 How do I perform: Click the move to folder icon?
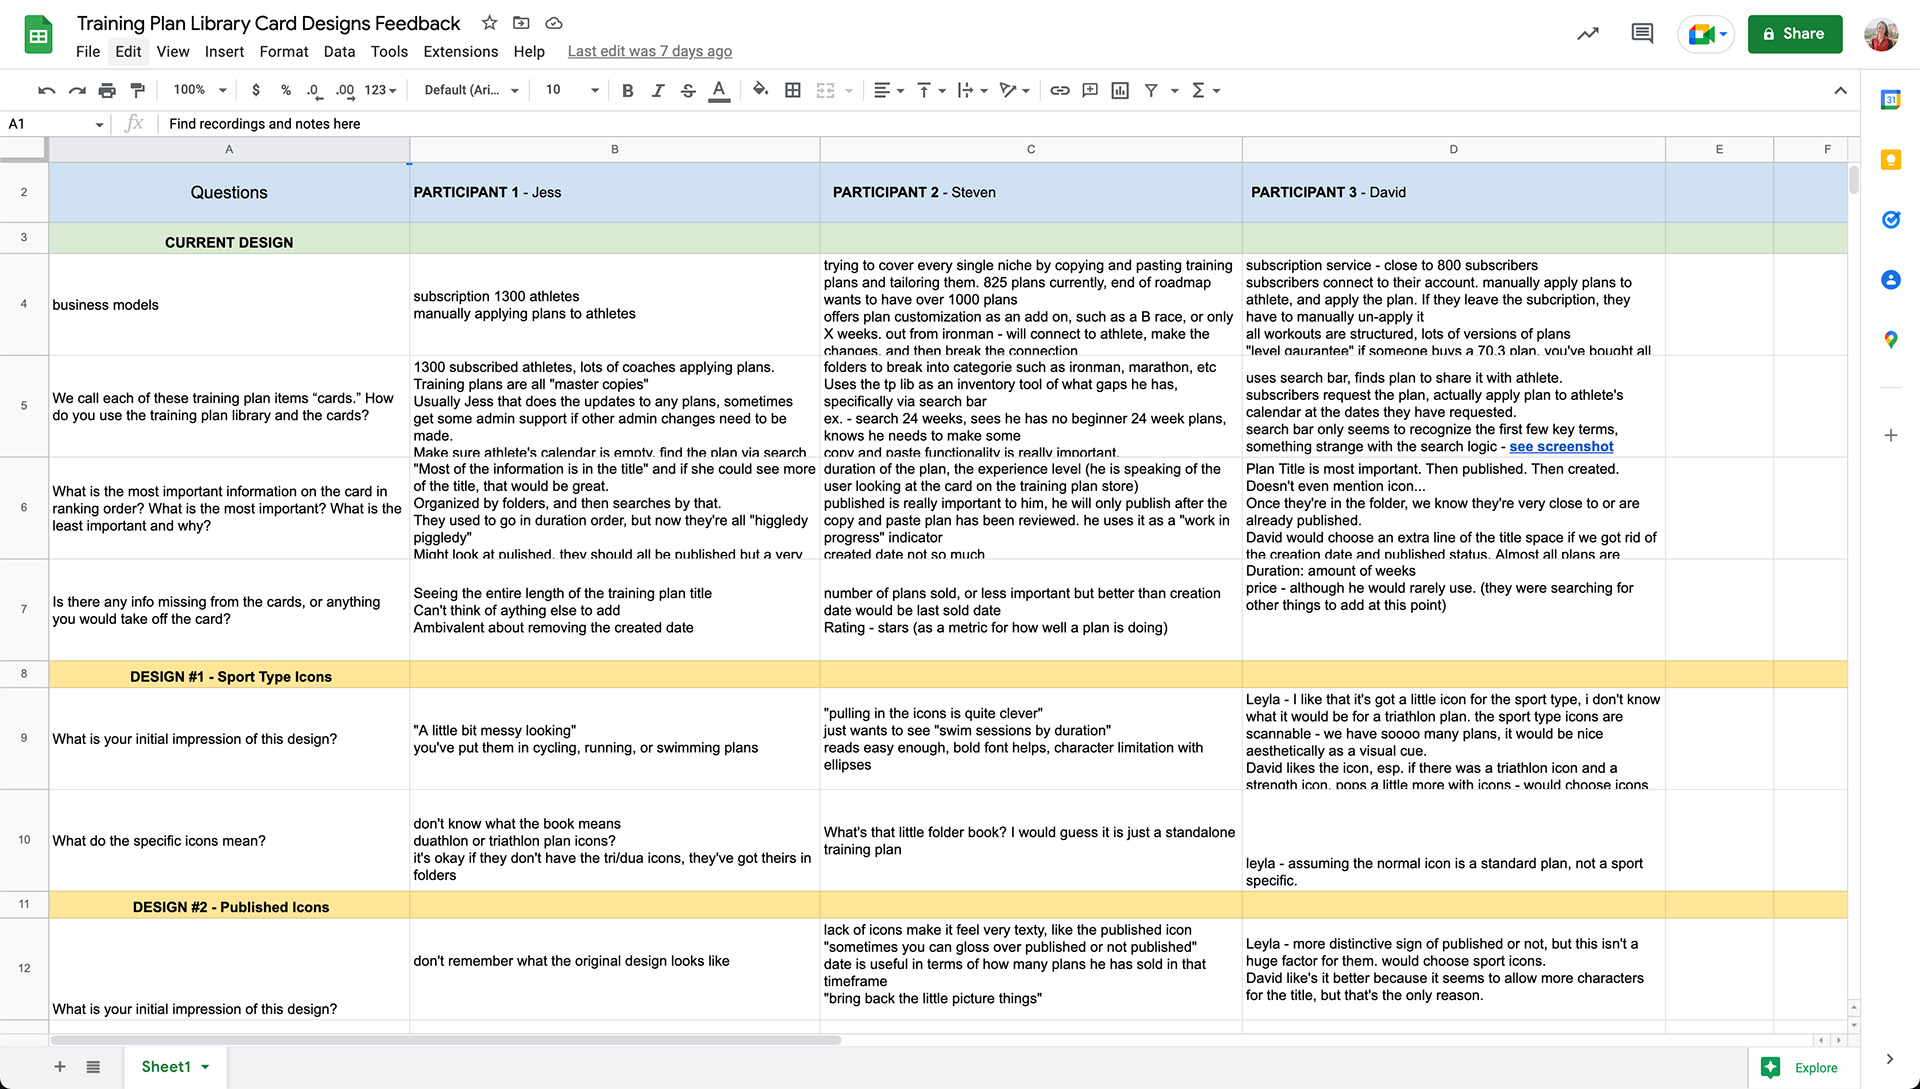[x=521, y=22]
